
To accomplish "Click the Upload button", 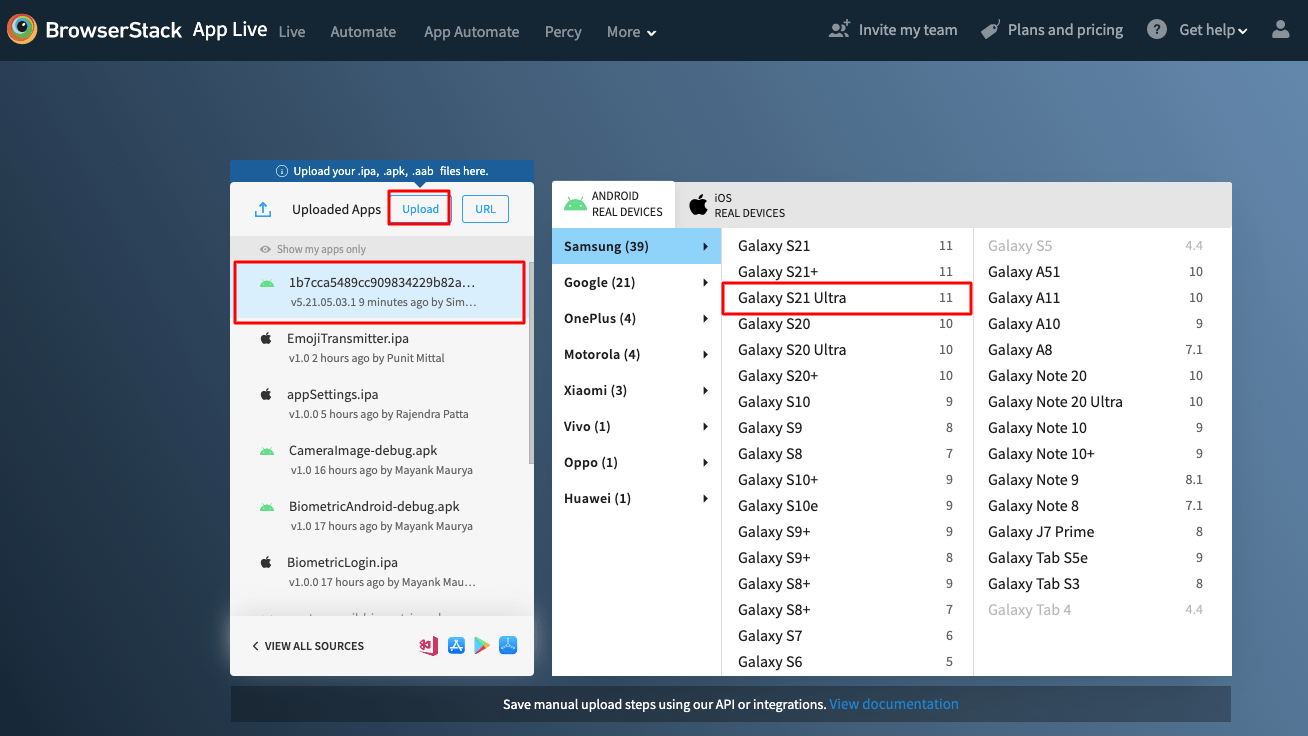I will [419, 208].
